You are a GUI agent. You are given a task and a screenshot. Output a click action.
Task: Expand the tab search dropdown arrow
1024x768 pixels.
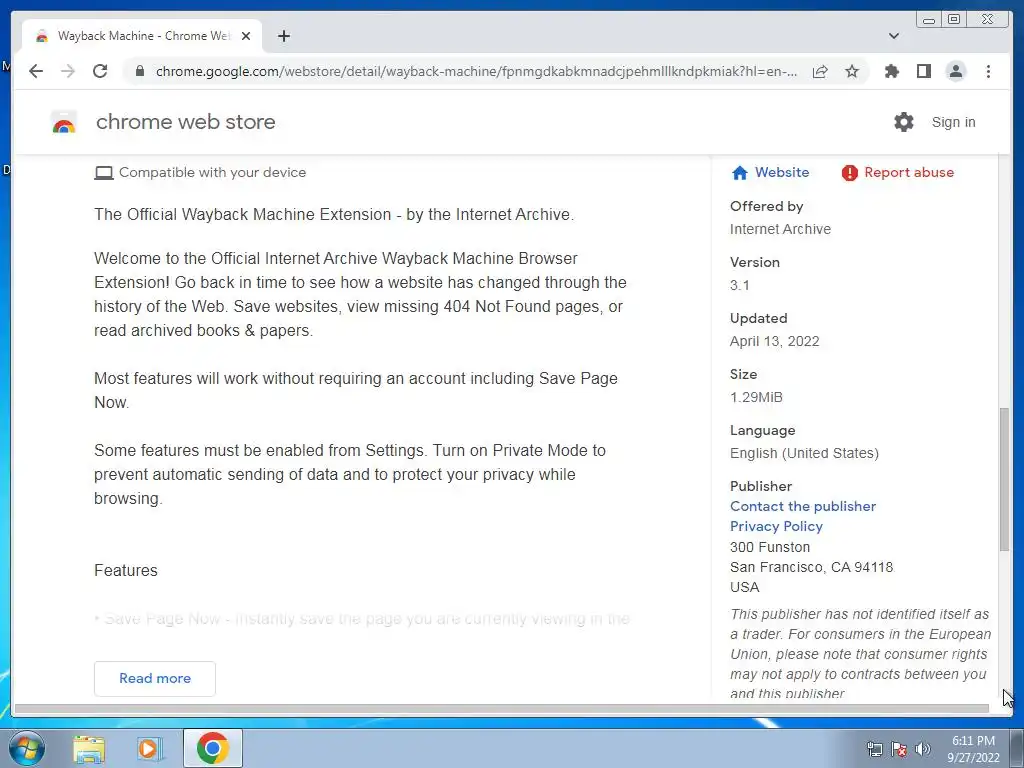(x=894, y=36)
